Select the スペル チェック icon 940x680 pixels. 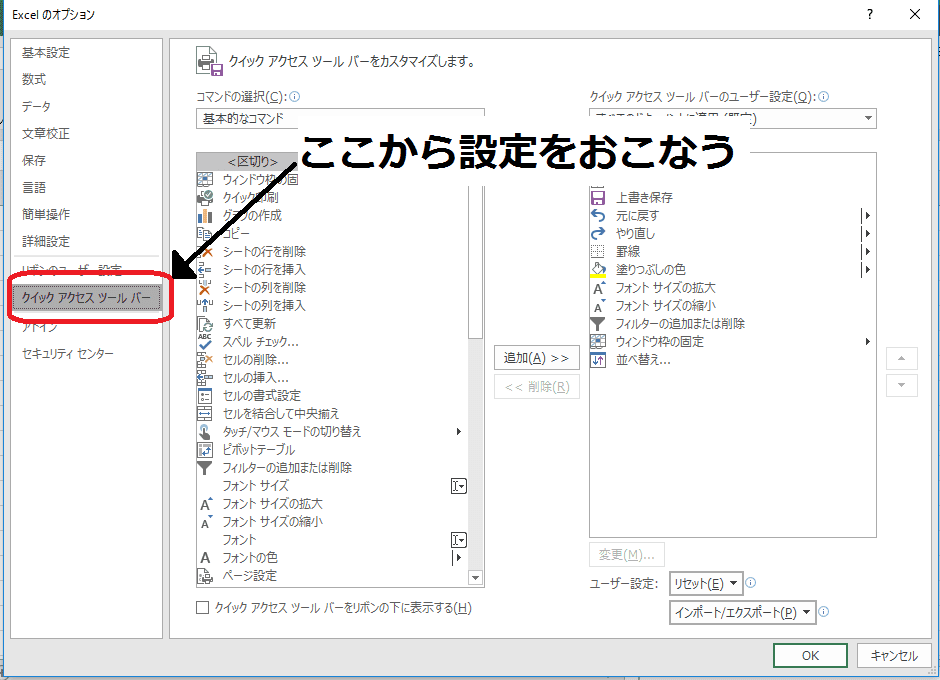pyautogui.click(x=205, y=342)
